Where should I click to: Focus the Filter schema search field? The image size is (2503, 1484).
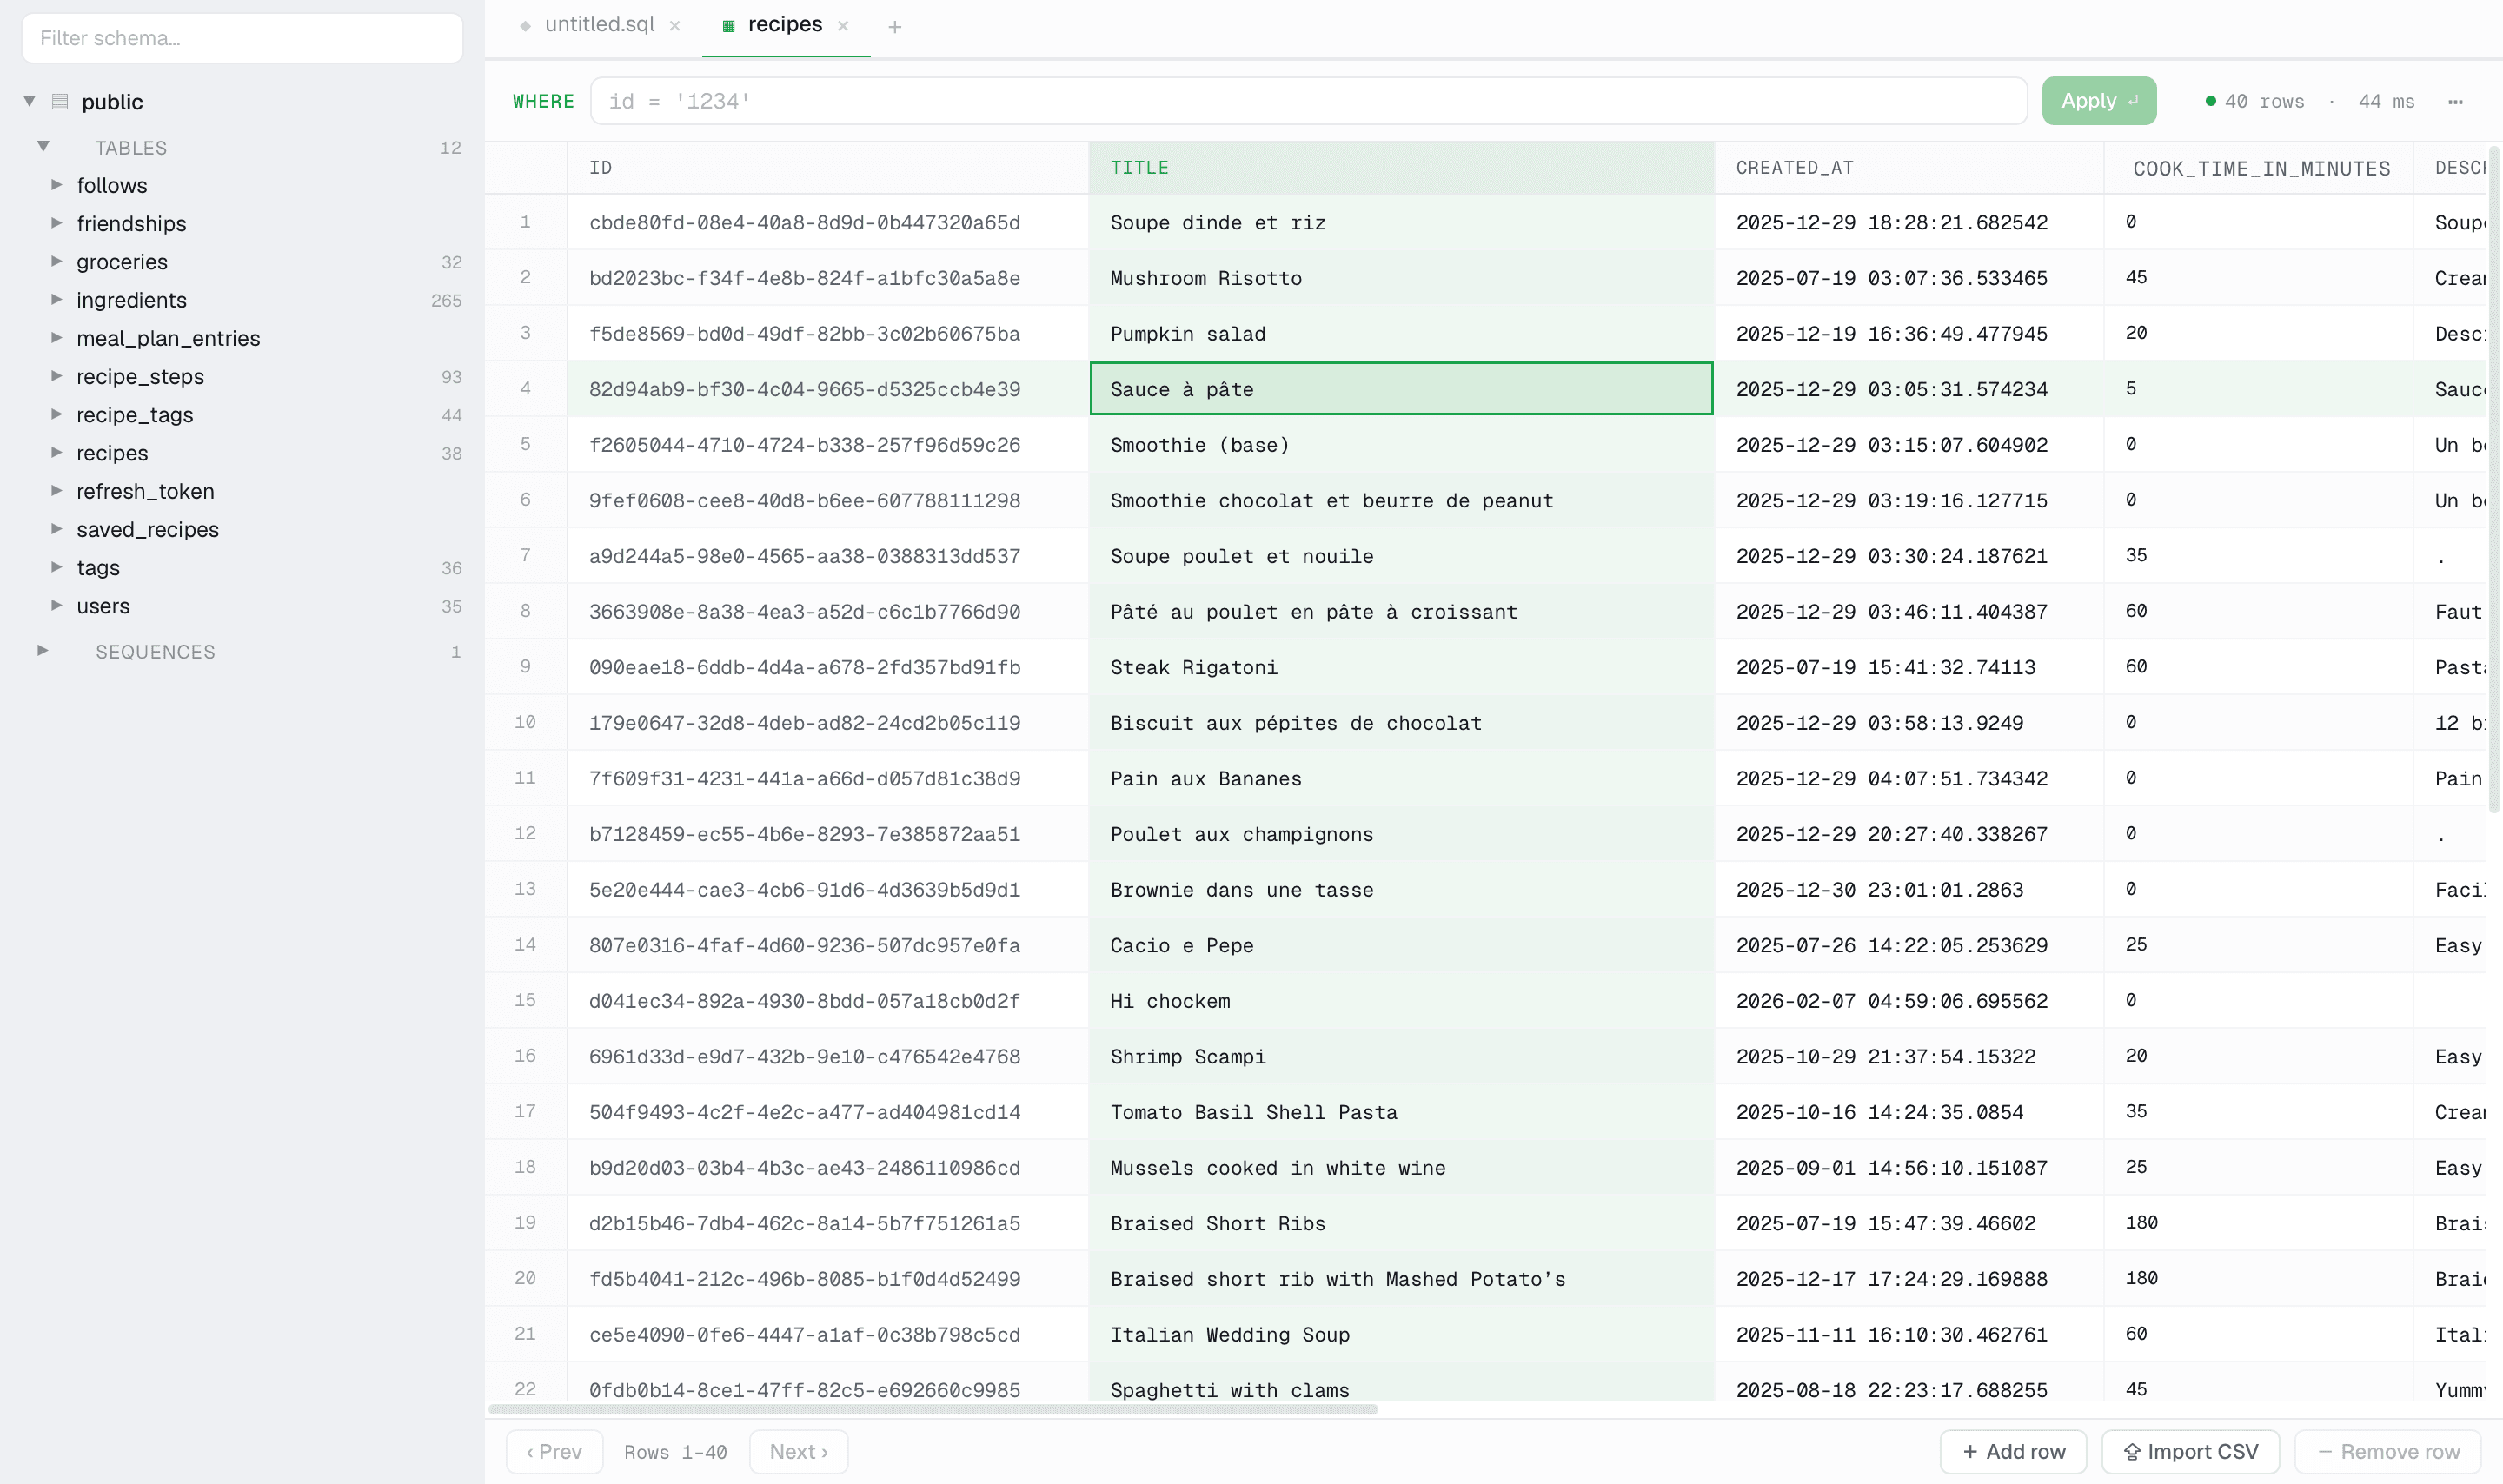point(242,38)
